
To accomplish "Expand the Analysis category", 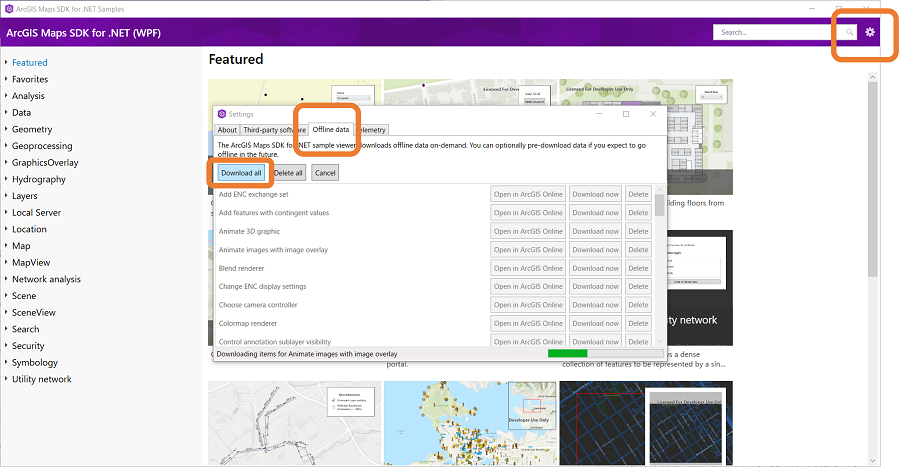I will pos(6,96).
